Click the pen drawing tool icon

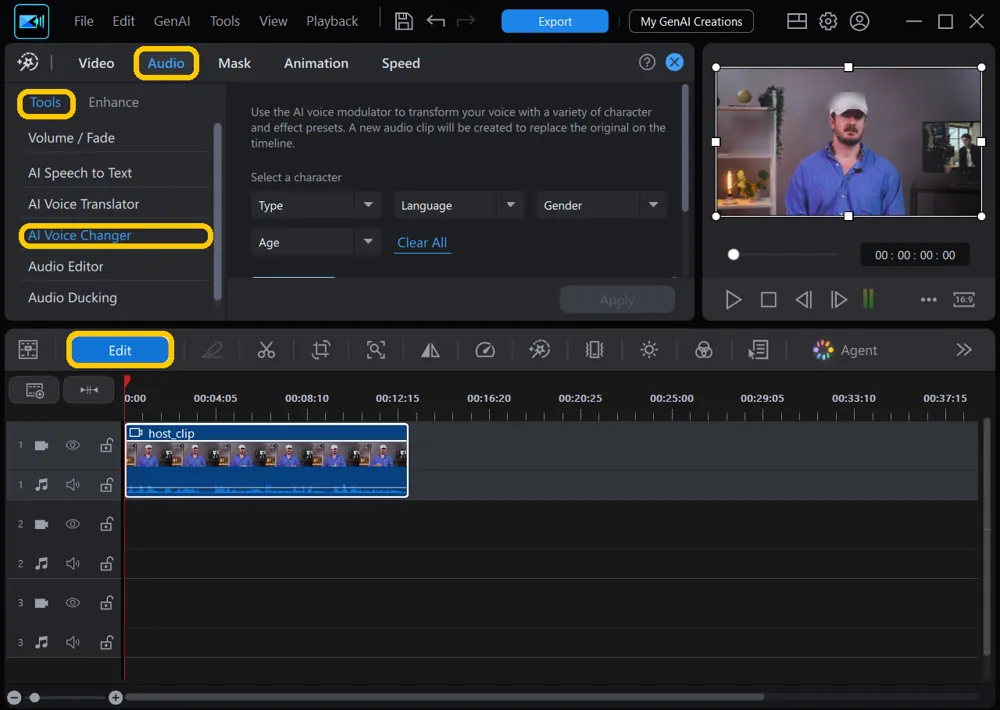coord(212,350)
